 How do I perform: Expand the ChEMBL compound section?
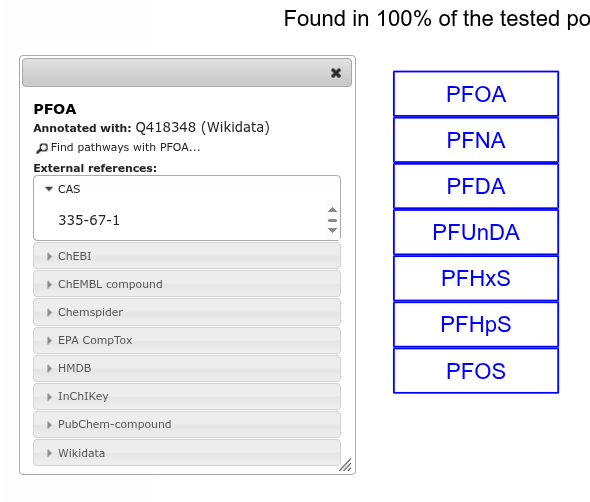[187, 284]
